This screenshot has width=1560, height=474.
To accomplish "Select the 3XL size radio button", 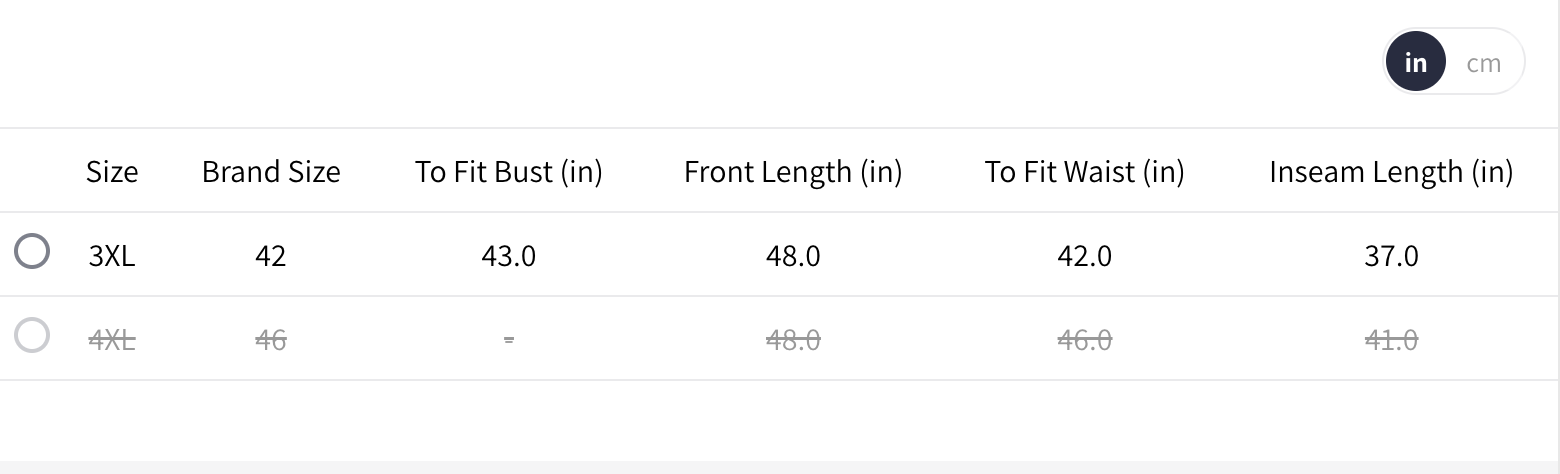I will pos(32,252).
